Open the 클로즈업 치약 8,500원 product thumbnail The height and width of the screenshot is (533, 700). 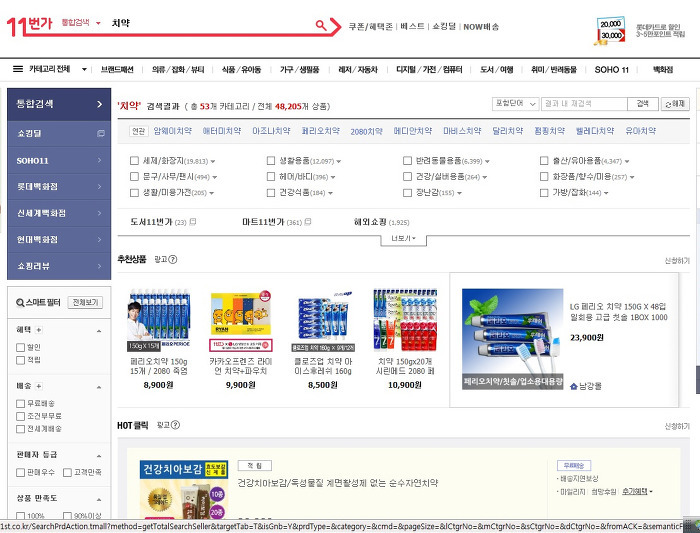pos(323,320)
